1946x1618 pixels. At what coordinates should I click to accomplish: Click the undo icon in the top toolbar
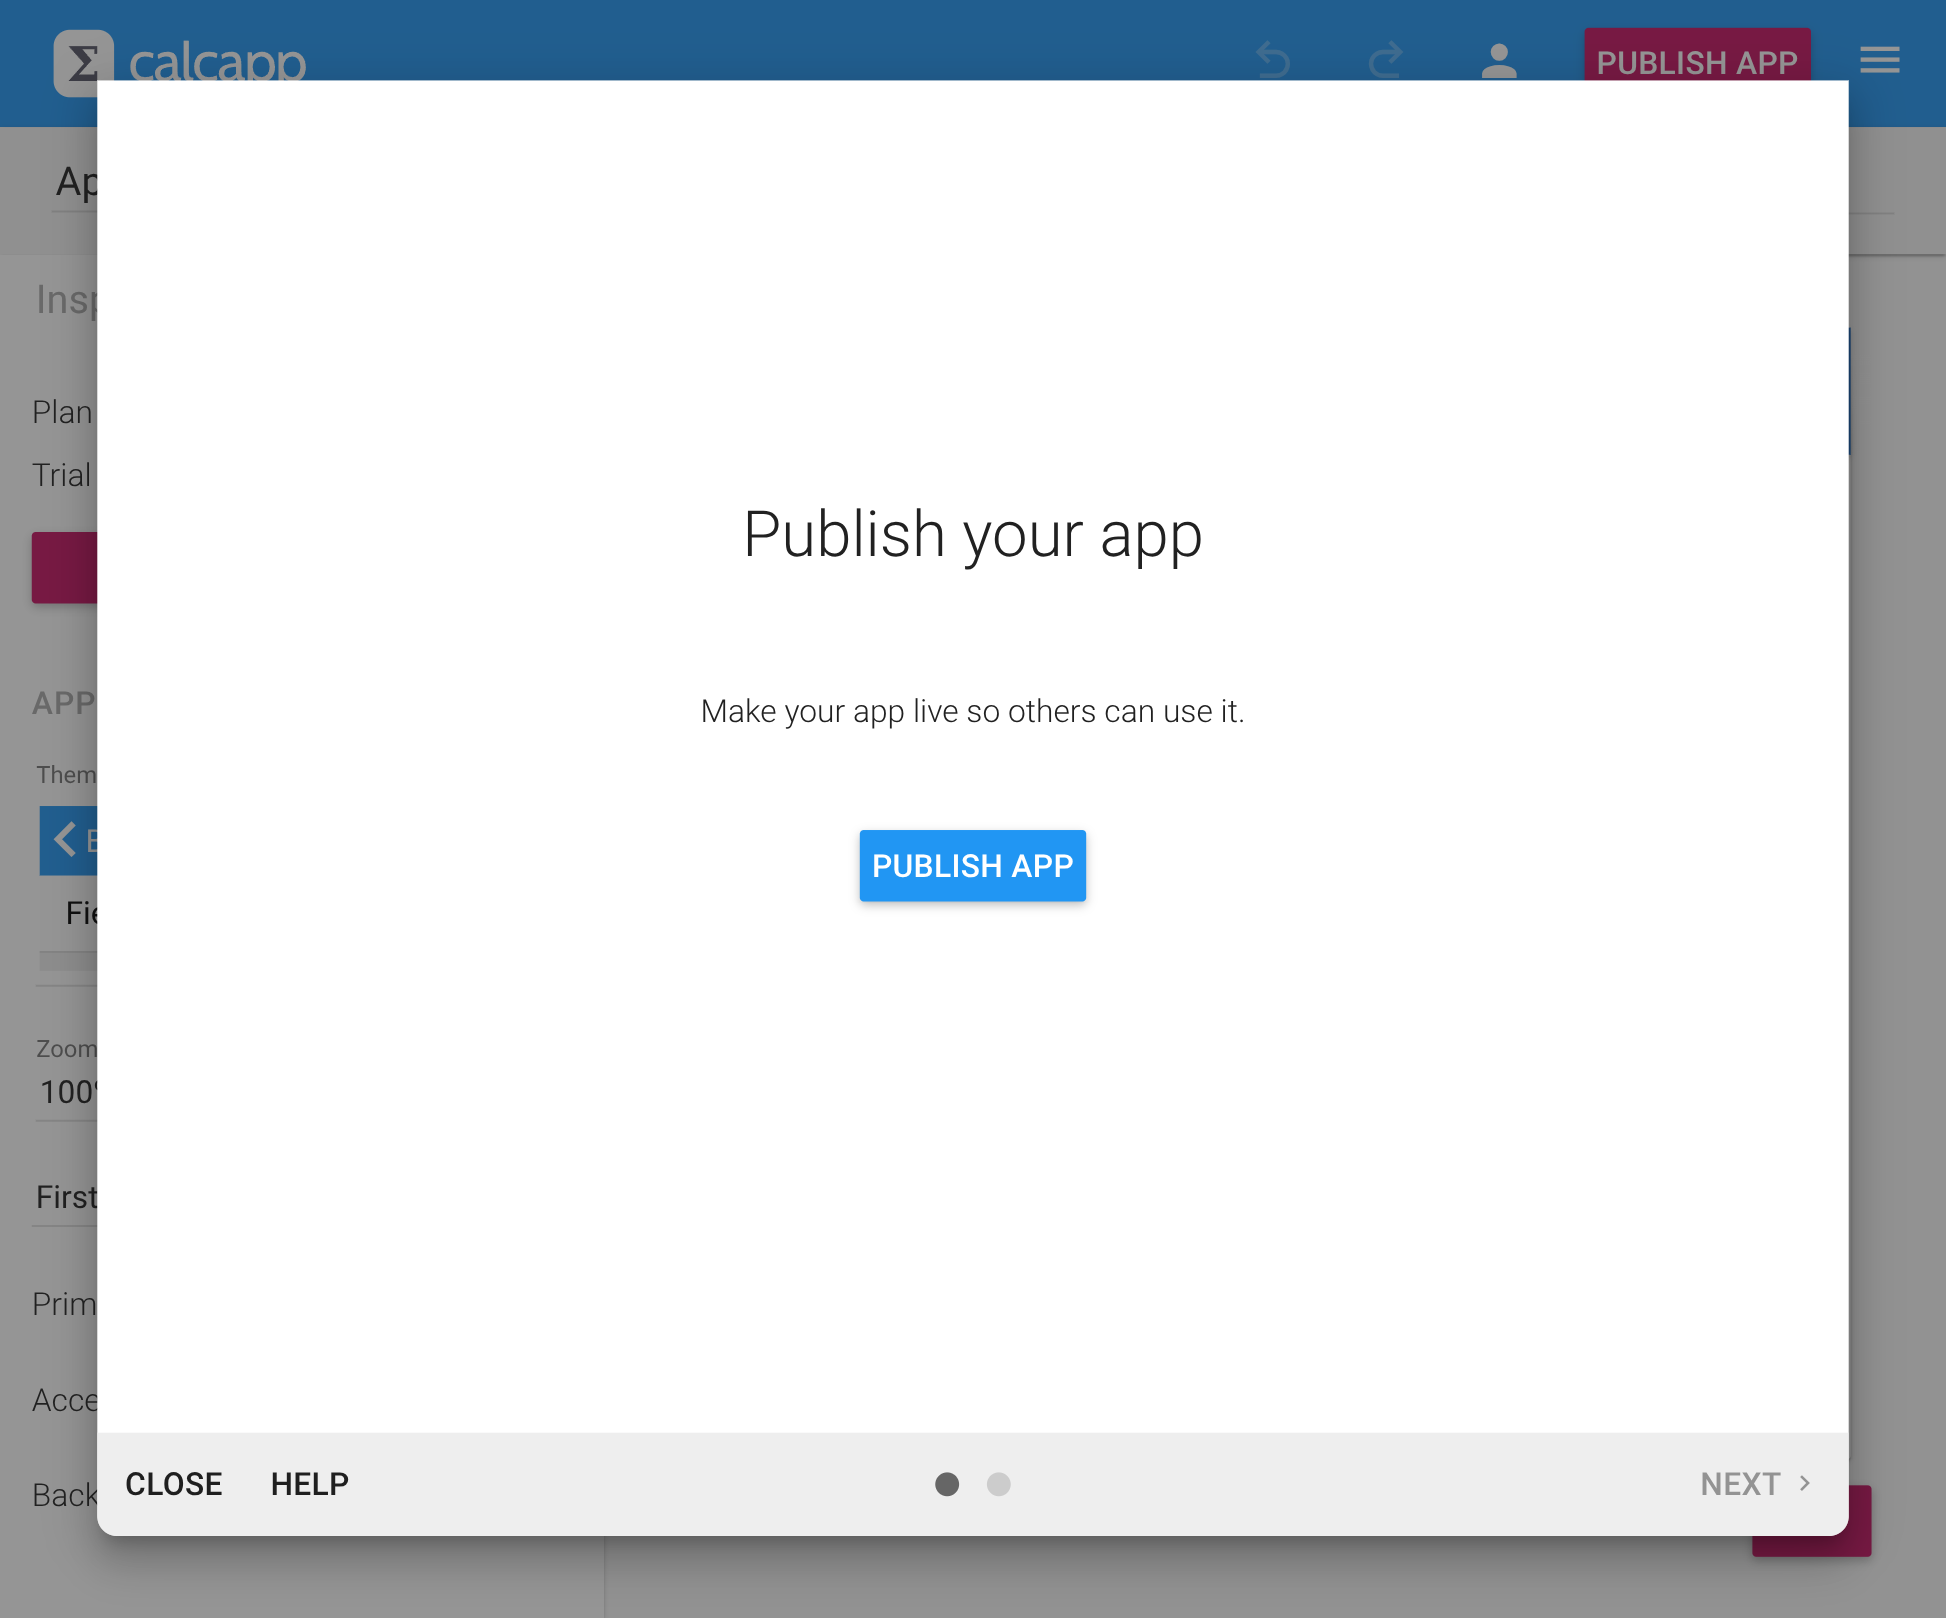point(1272,59)
